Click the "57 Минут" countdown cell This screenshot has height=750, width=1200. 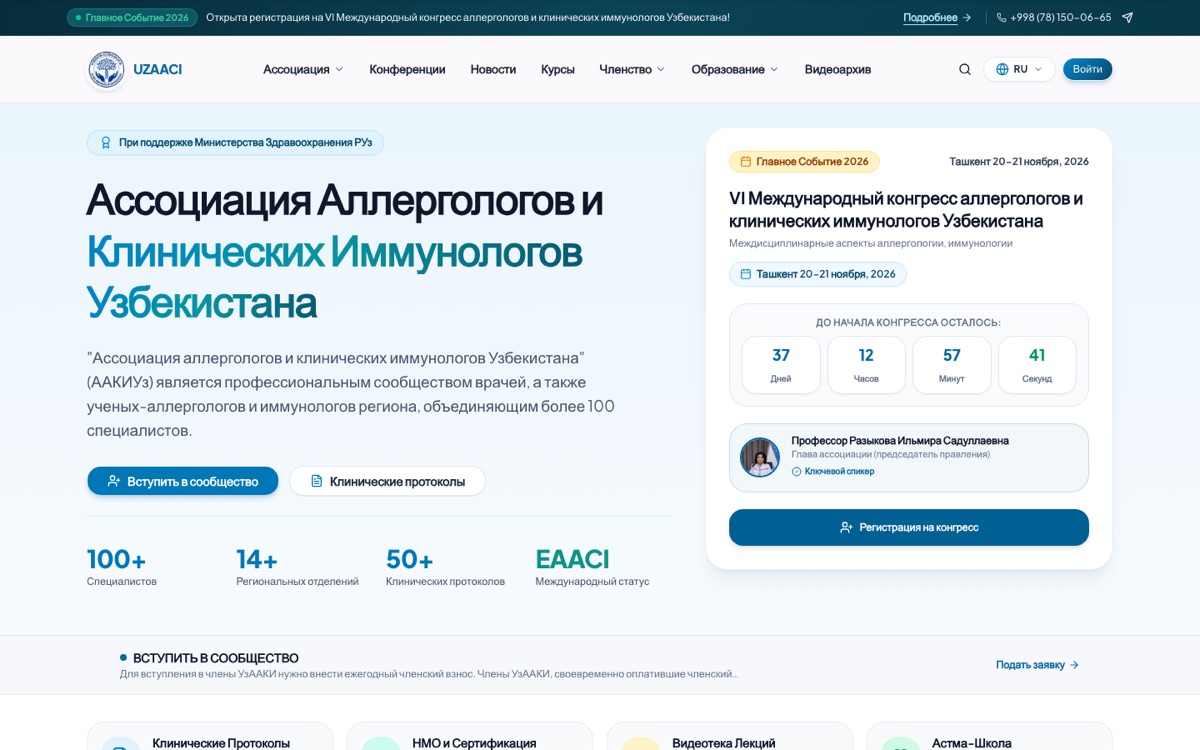click(x=952, y=365)
